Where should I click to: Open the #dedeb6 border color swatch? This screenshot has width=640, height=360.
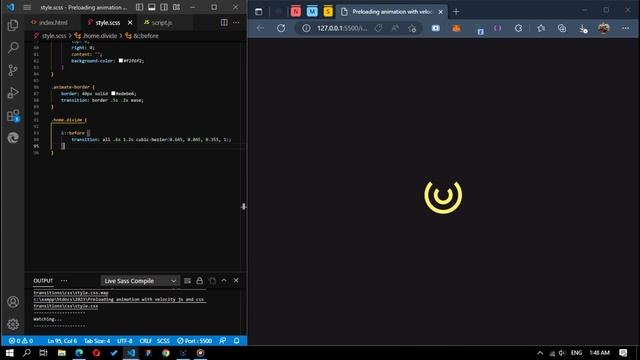[113, 93]
